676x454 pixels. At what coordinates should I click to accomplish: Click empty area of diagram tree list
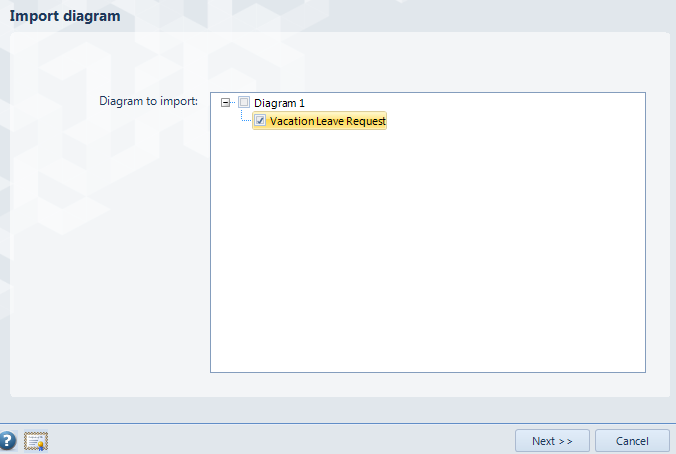pos(428,250)
